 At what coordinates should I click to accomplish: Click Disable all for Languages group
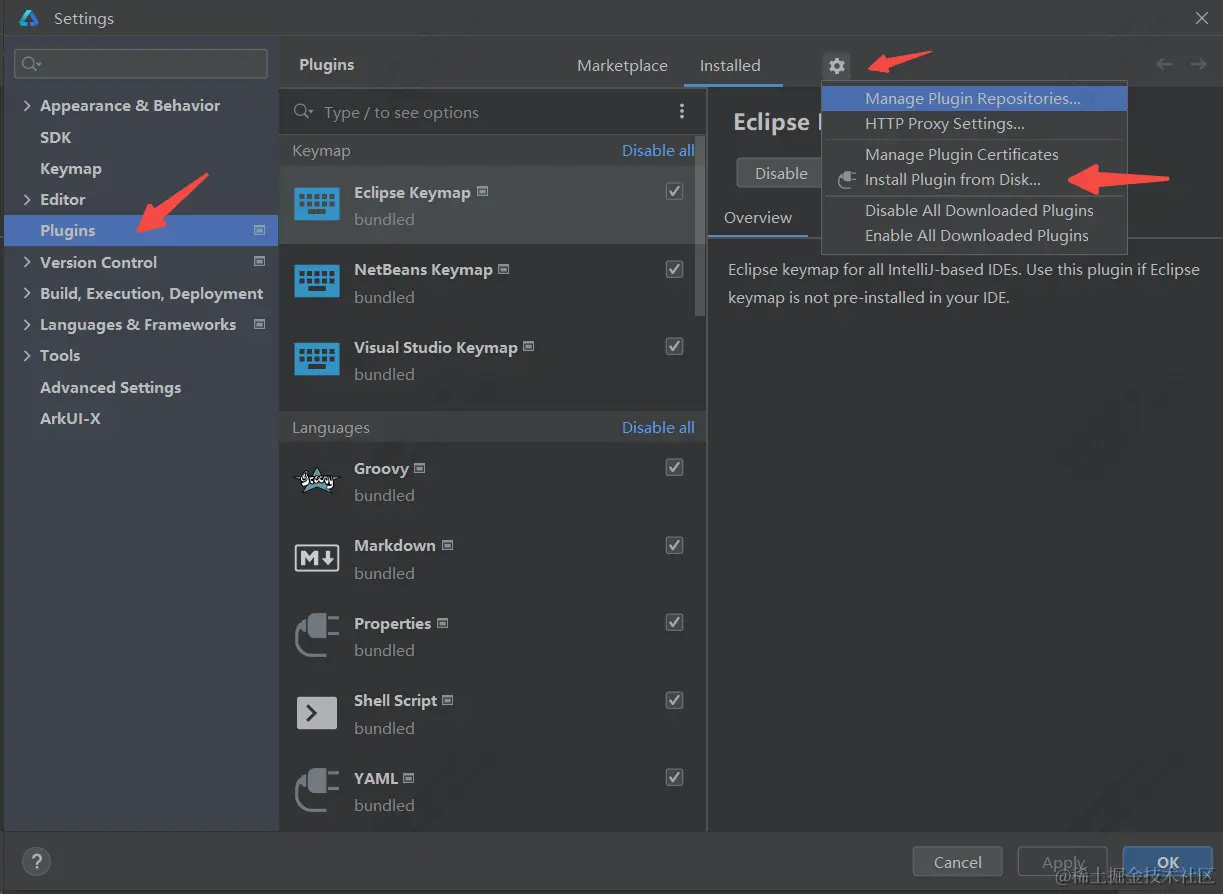pyautogui.click(x=658, y=427)
